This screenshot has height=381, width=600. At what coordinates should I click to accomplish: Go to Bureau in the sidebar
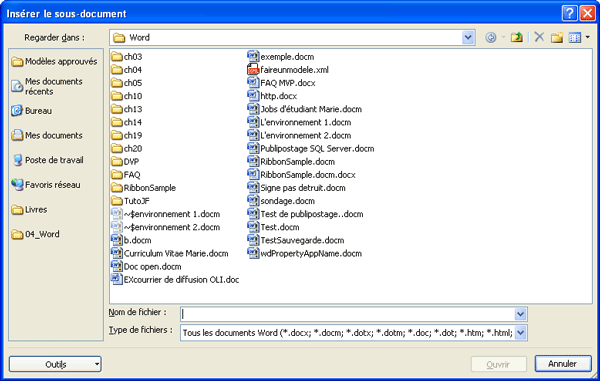click(32, 111)
